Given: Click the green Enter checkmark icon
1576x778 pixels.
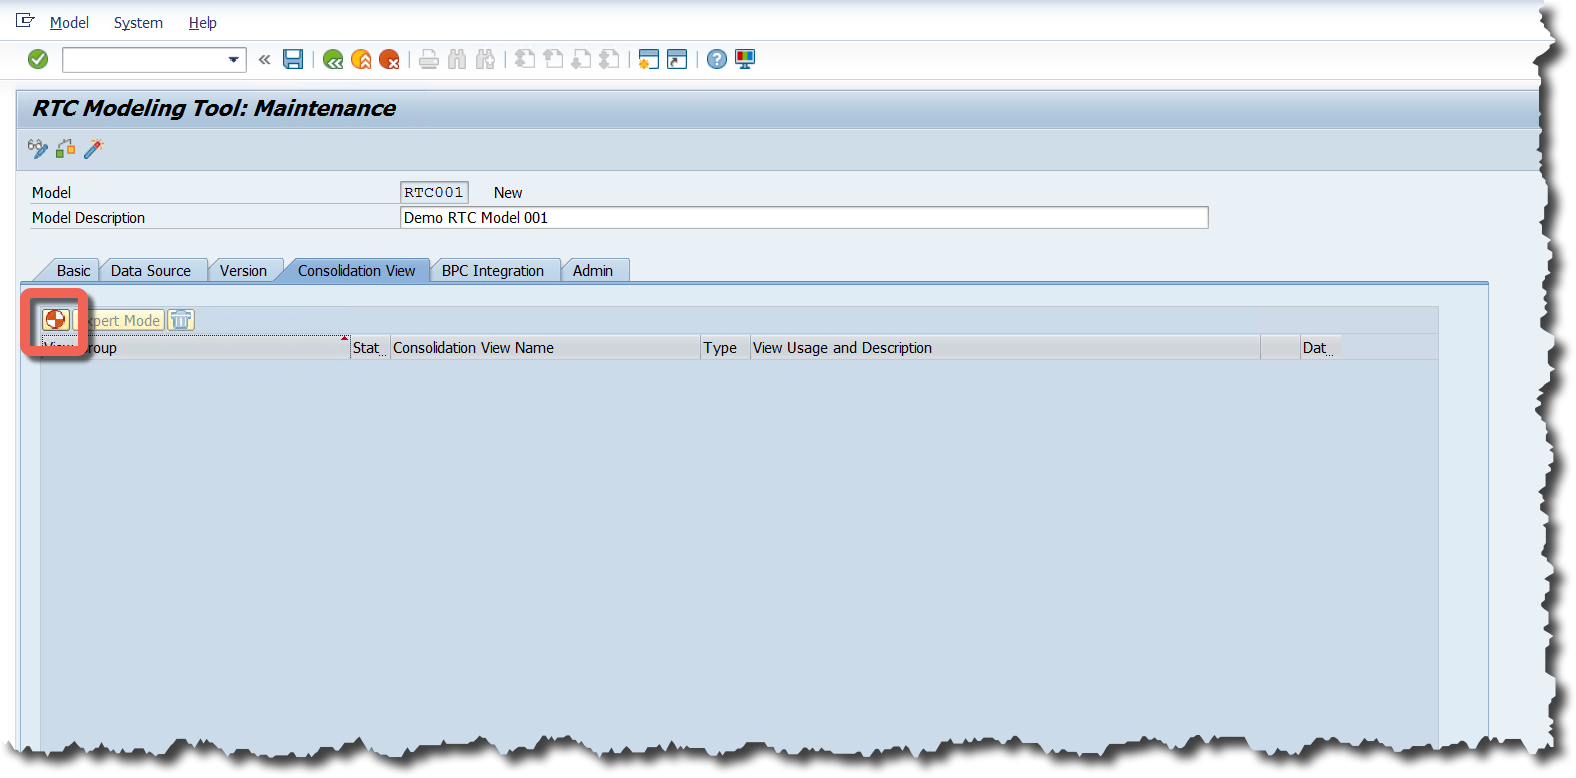Looking at the screenshot, I should point(38,60).
